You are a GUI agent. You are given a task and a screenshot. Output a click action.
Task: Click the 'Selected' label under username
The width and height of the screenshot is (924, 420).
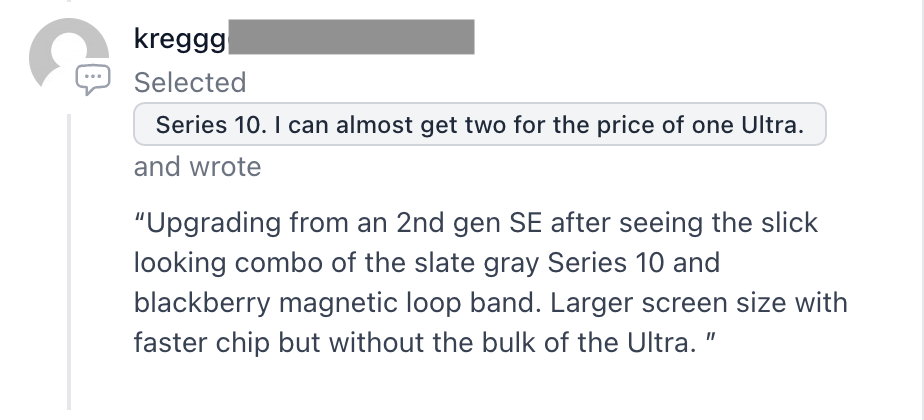[190, 82]
